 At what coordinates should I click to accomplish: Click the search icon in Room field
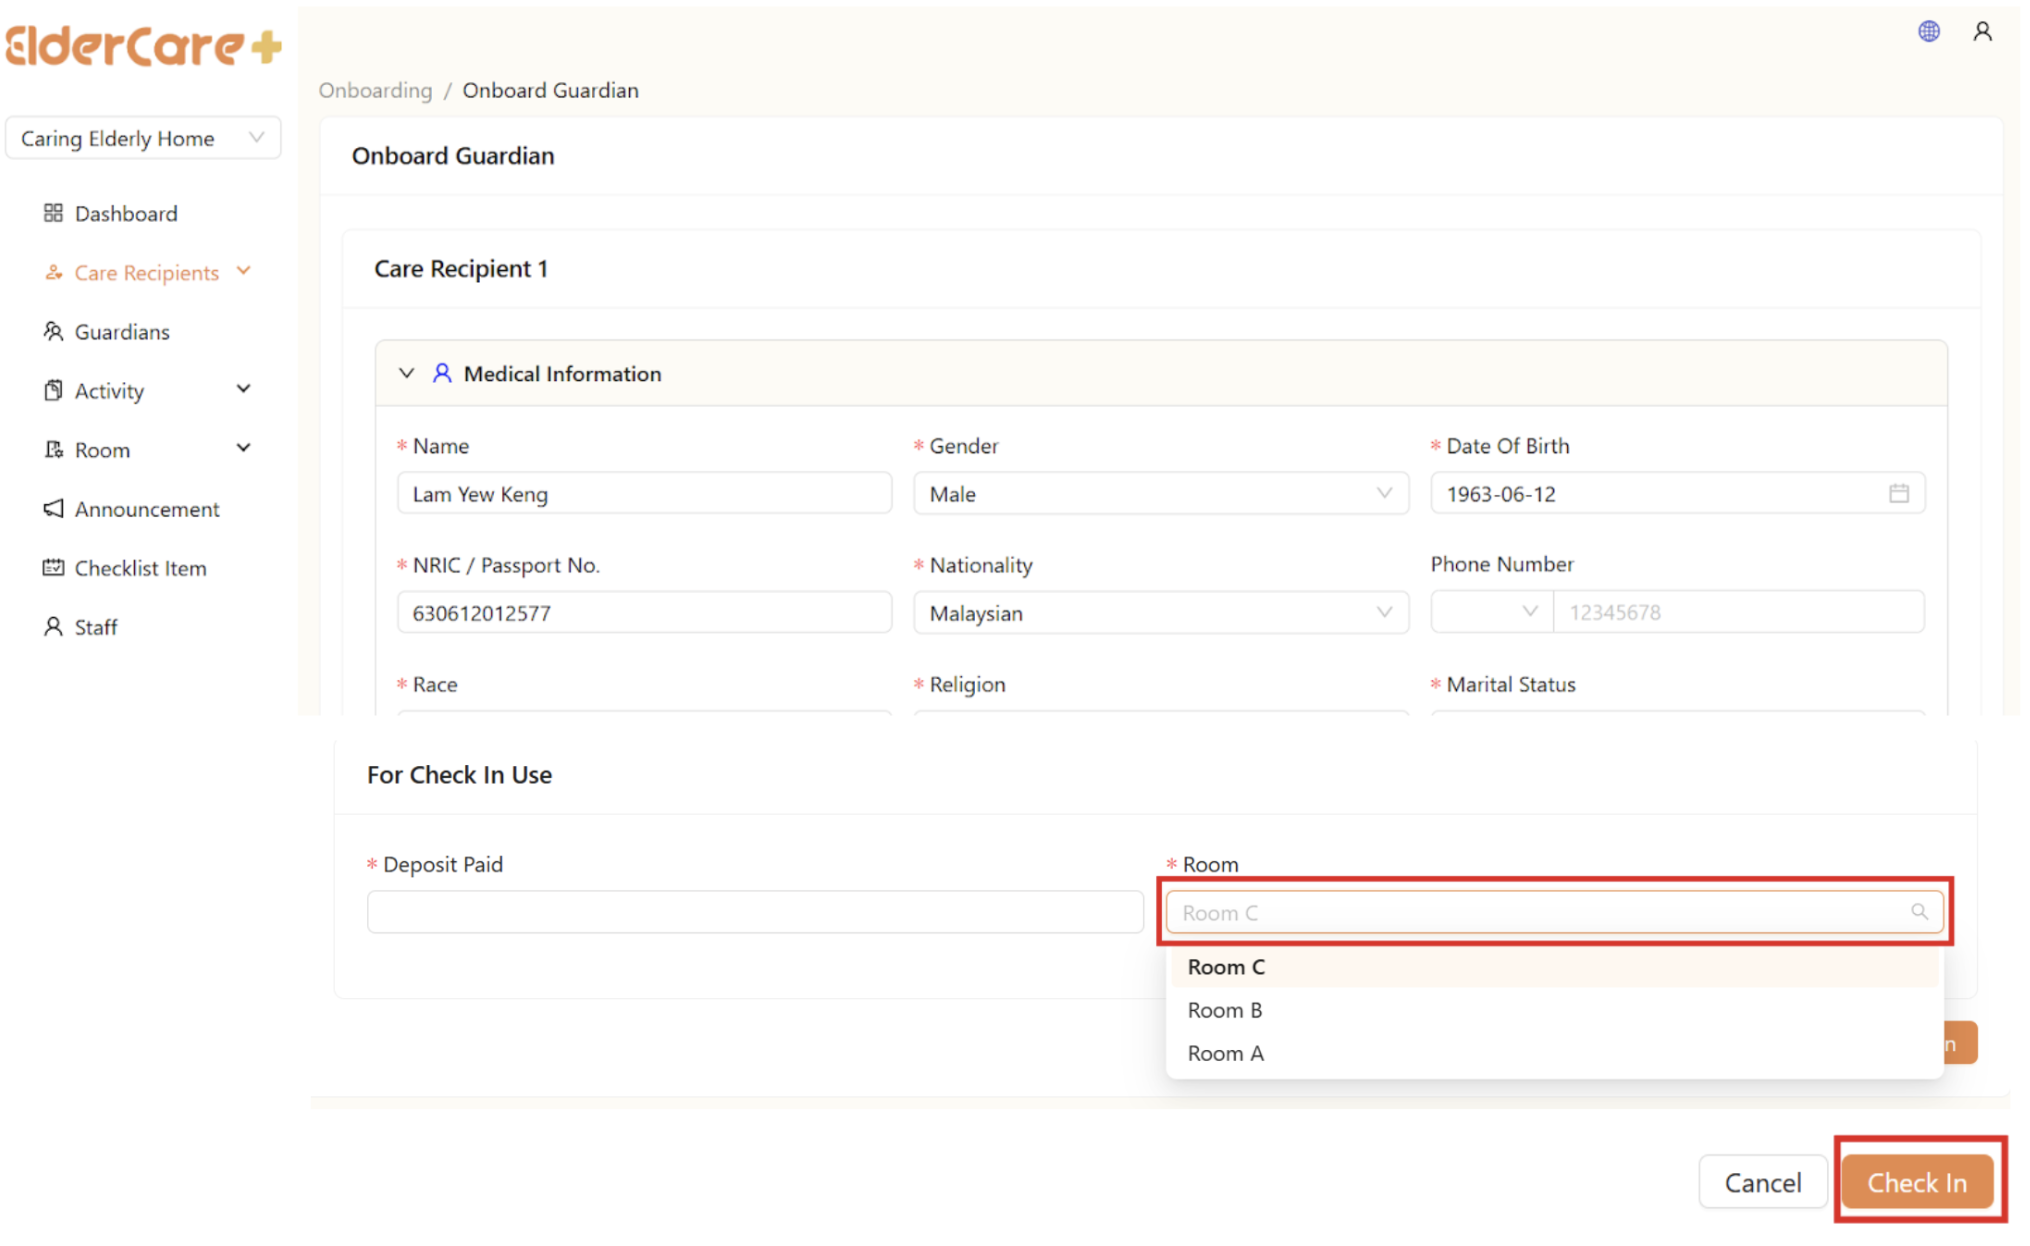[x=1918, y=911]
